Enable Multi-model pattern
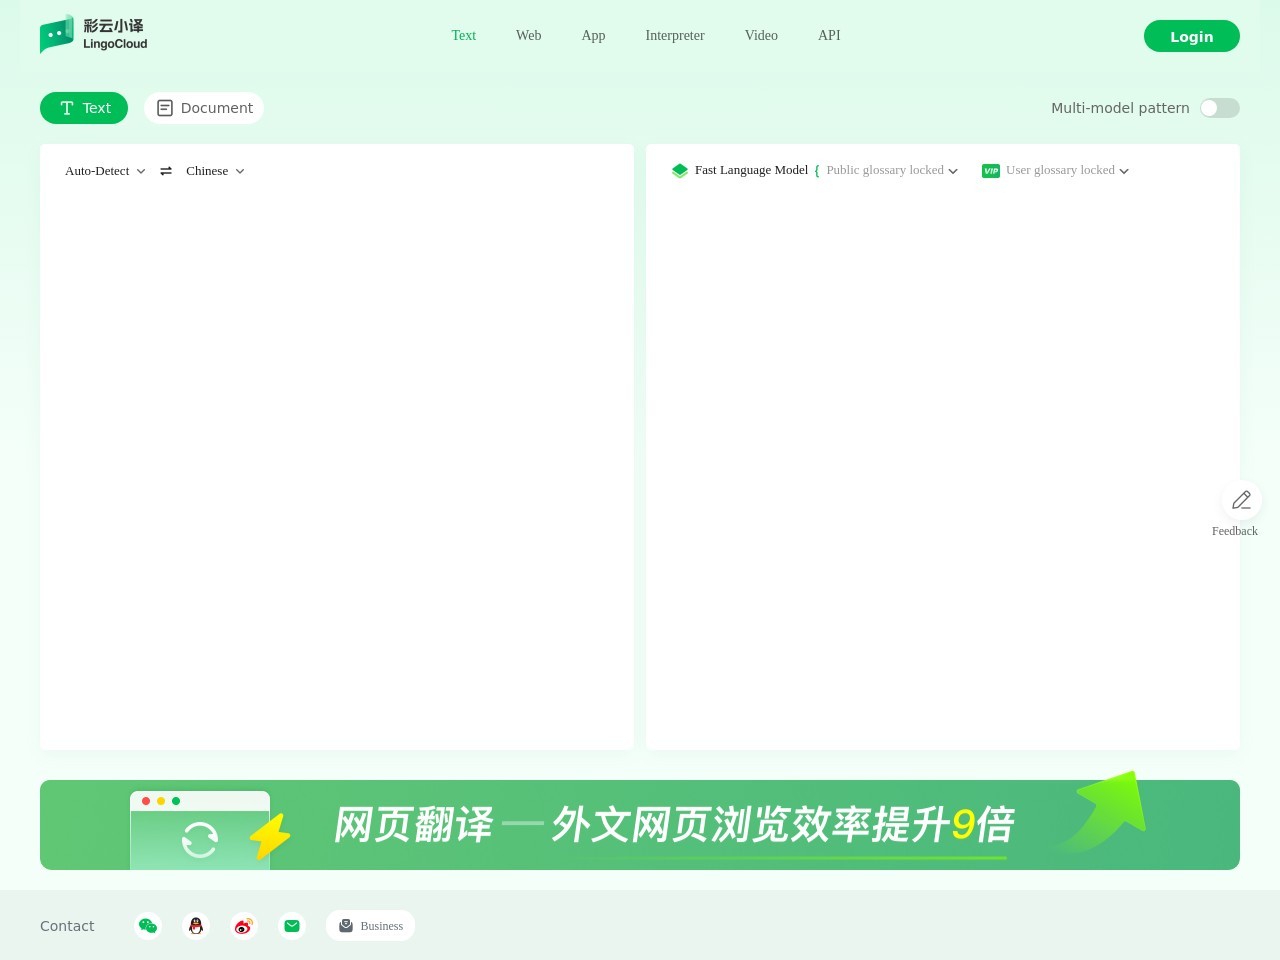This screenshot has height=960, width=1280. pyautogui.click(x=1219, y=108)
